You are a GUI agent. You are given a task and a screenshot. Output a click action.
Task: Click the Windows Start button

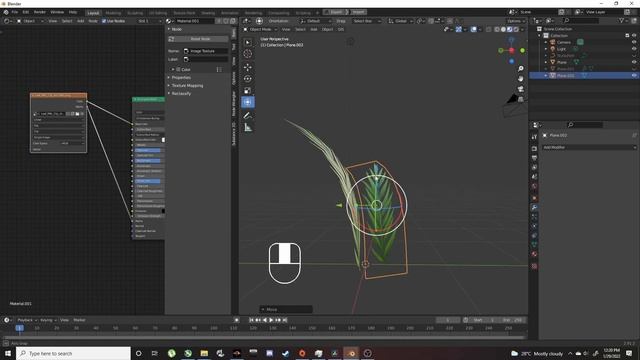coord(8,353)
